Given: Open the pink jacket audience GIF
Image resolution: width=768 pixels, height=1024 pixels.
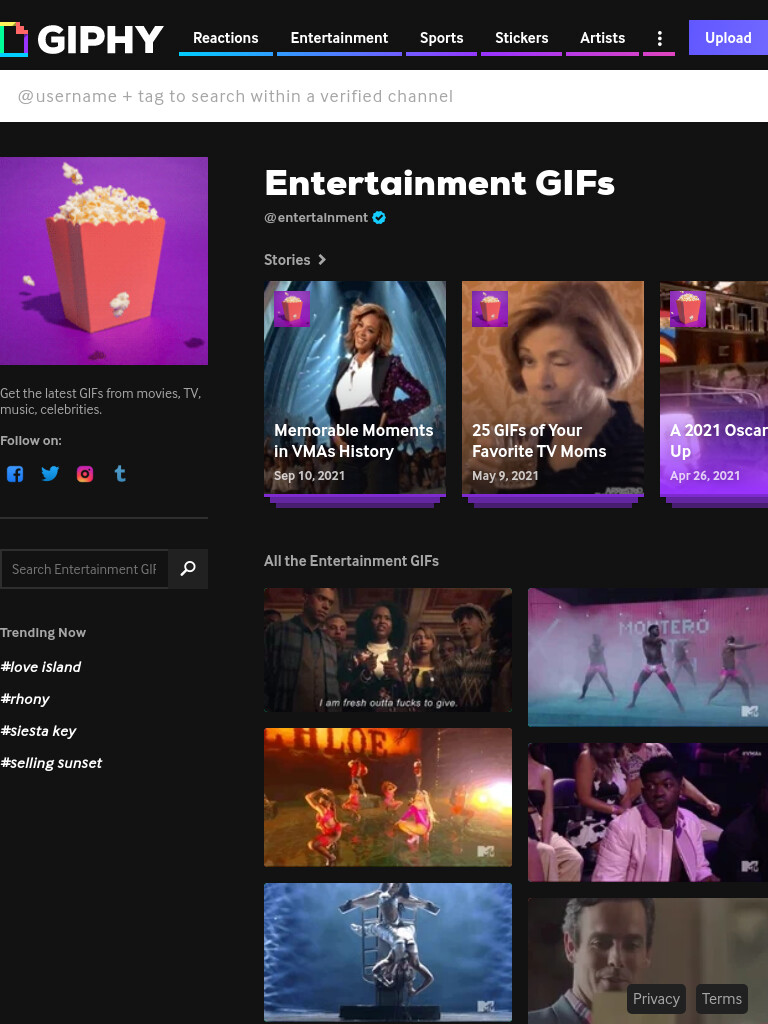Looking at the screenshot, I should click(648, 812).
